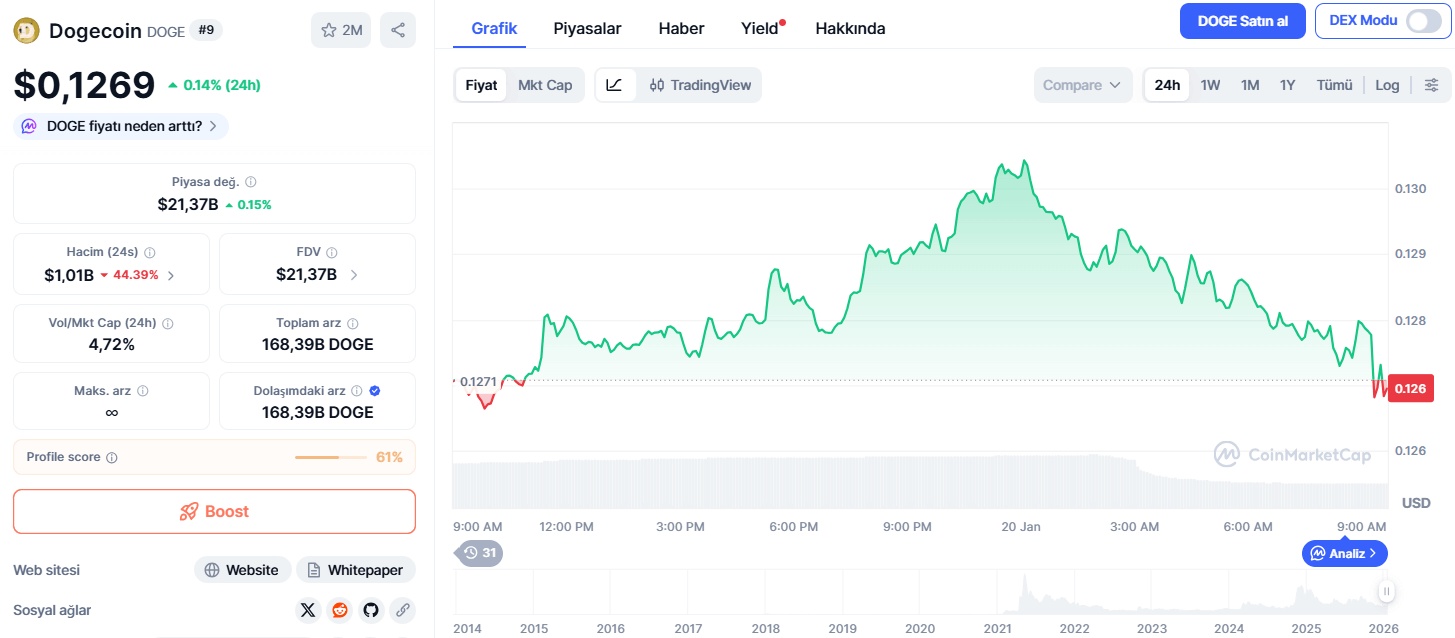The height and width of the screenshot is (638, 1455).
Task: Click the verified badge on Dolaşımdaki arz
Action: [375, 391]
